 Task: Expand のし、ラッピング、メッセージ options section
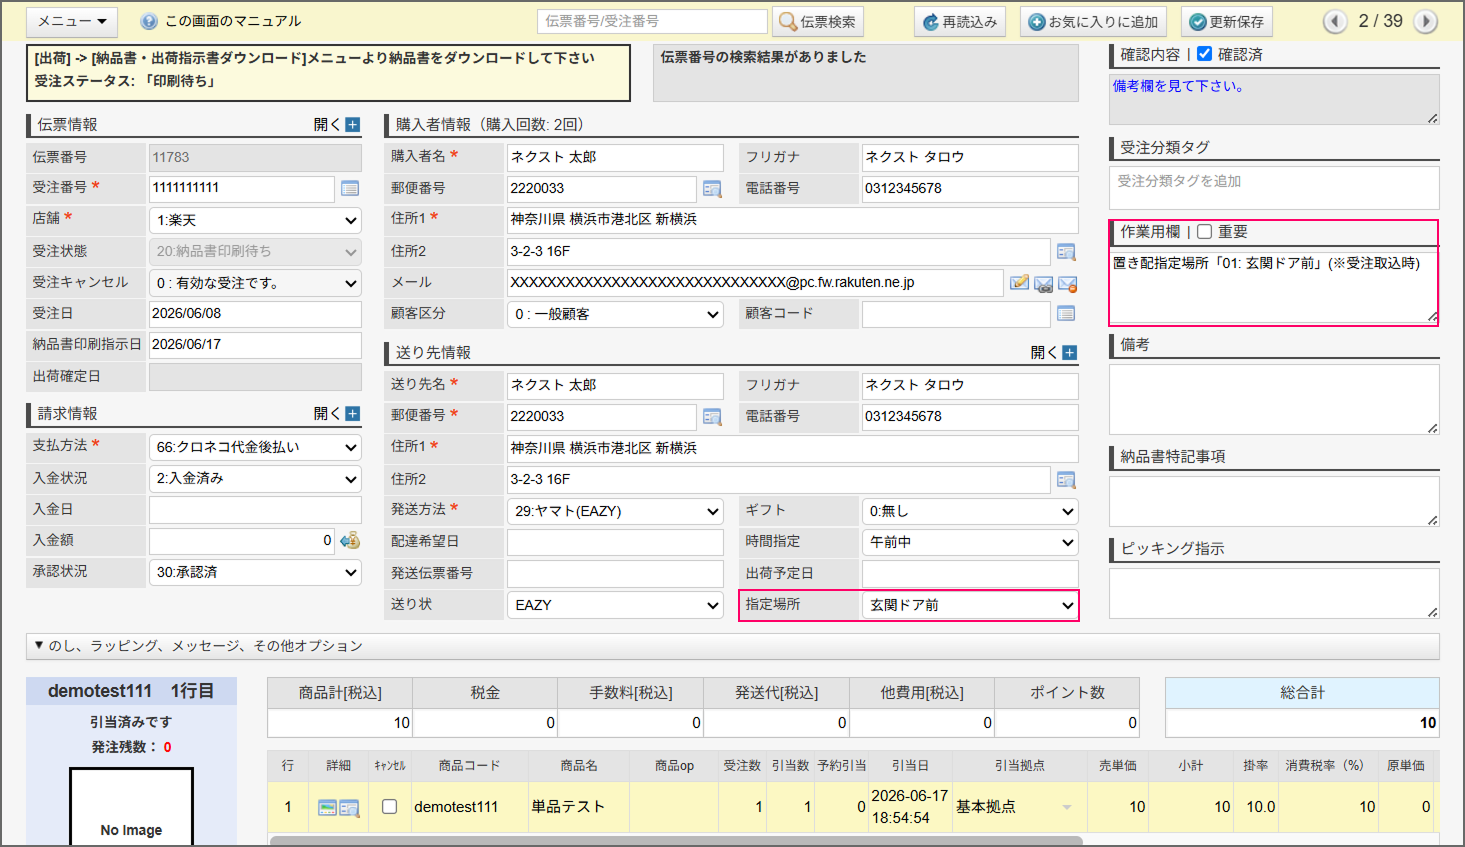coord(732,646)
